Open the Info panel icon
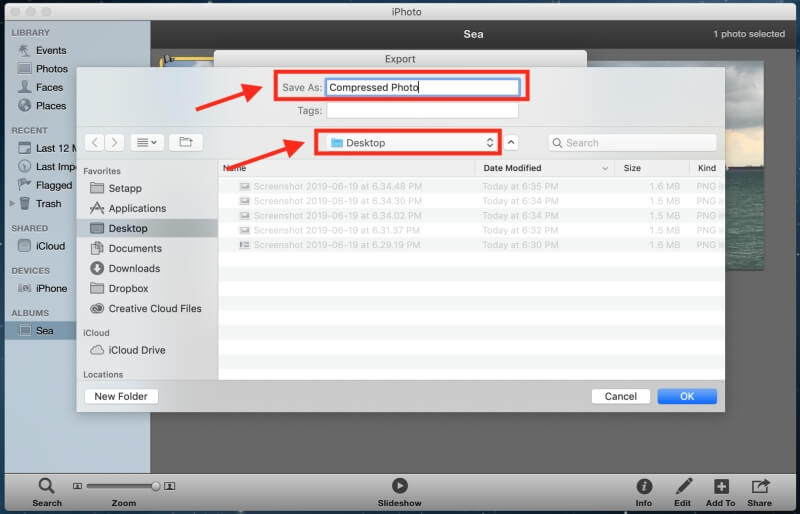The image size is (800, 514). click(x=644, y=486)
